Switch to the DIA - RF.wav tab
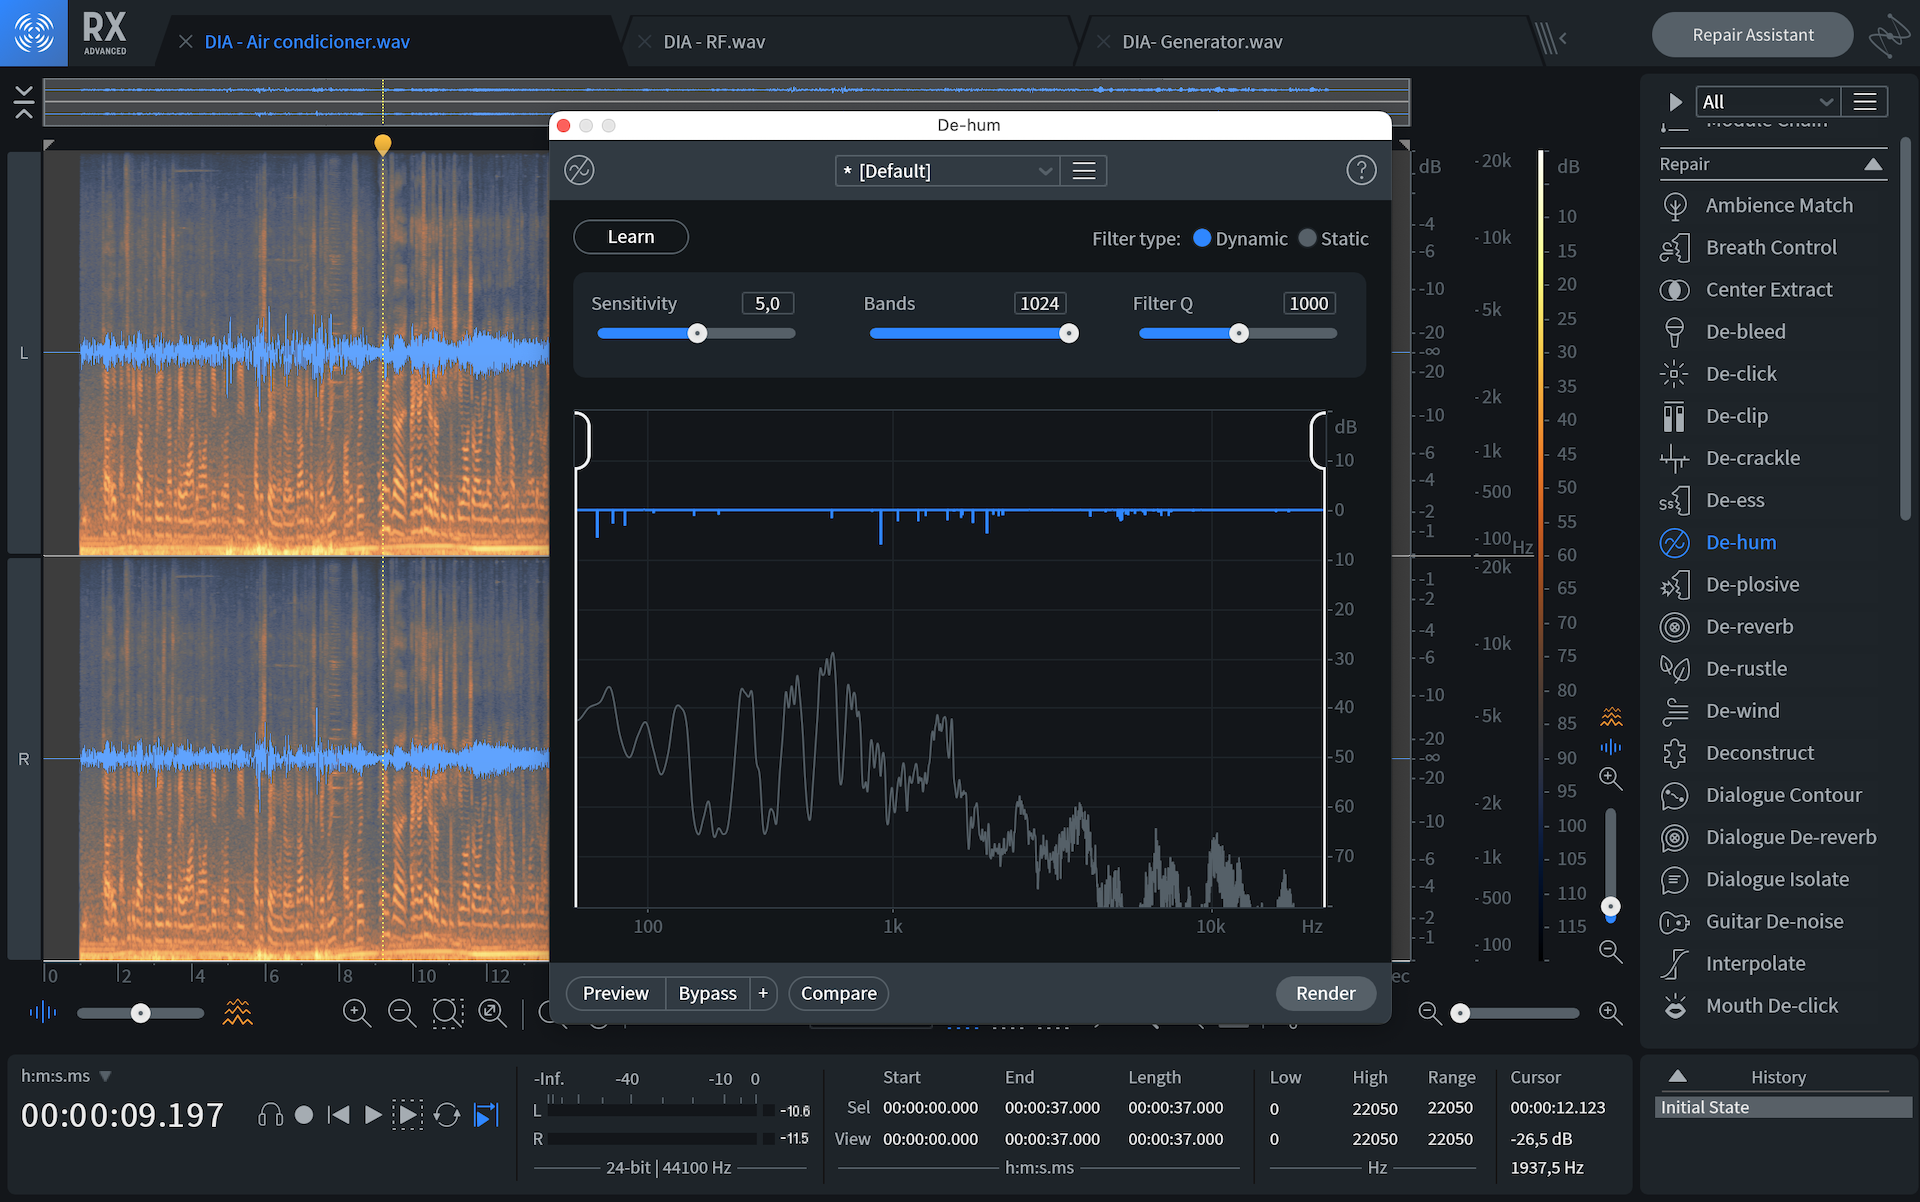 [714, 42]
